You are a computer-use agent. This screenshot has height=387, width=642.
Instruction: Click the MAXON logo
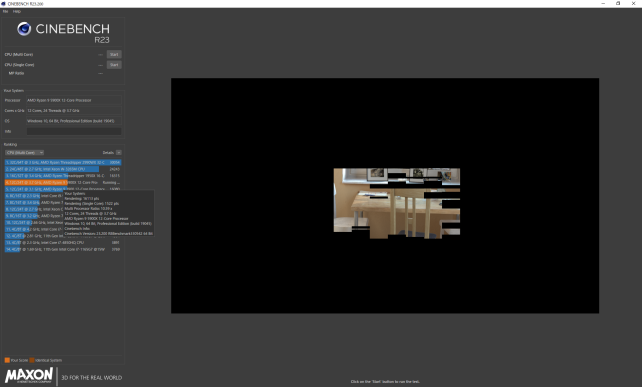[29, 376]
